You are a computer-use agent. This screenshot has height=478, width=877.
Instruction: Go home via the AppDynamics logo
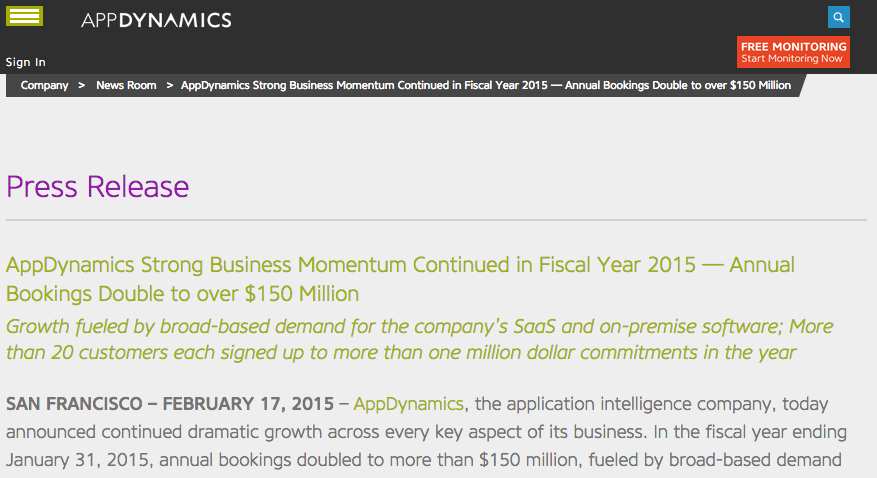tap(156, 20)
